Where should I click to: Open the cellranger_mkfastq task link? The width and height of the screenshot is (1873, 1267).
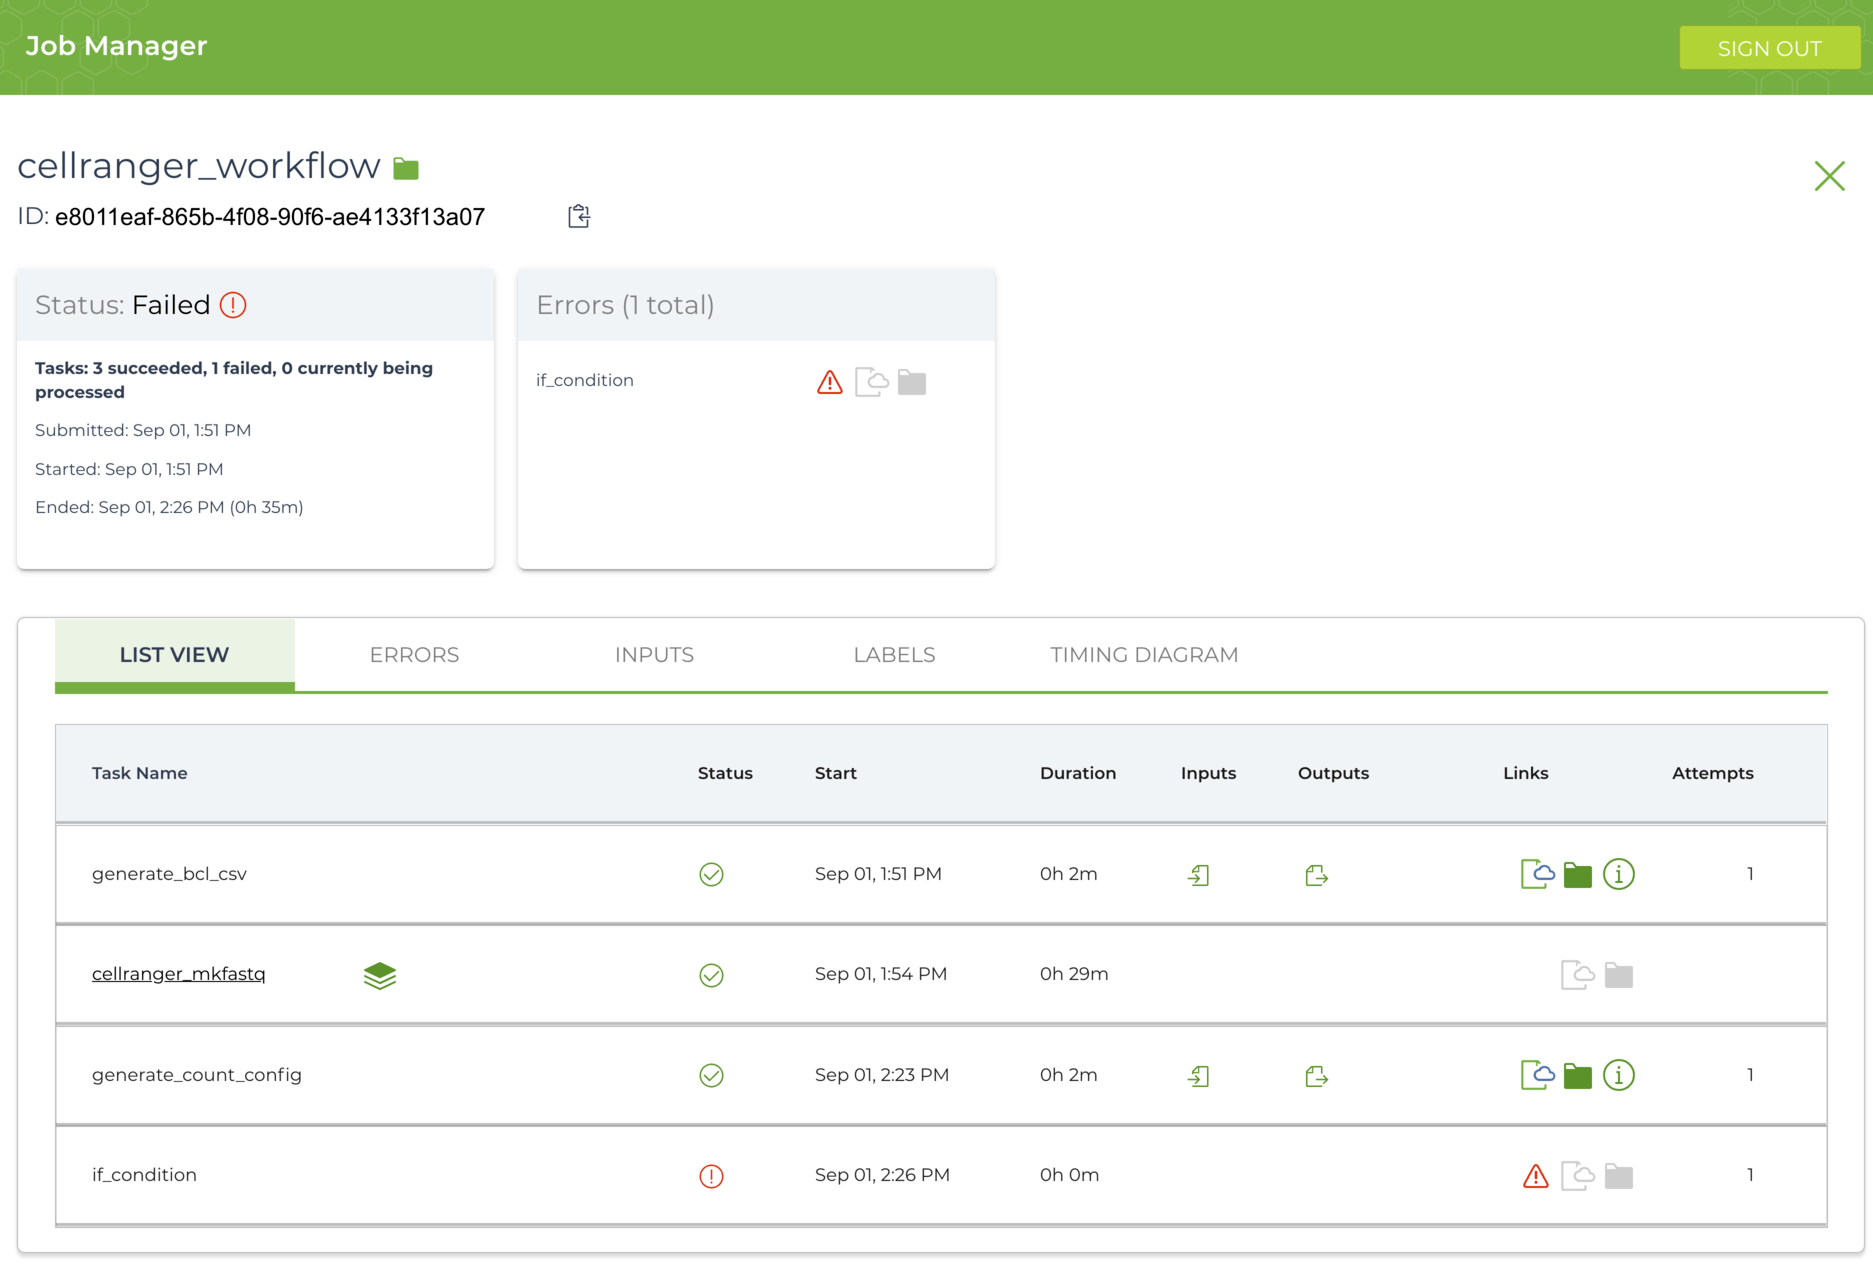click(179, 974)
